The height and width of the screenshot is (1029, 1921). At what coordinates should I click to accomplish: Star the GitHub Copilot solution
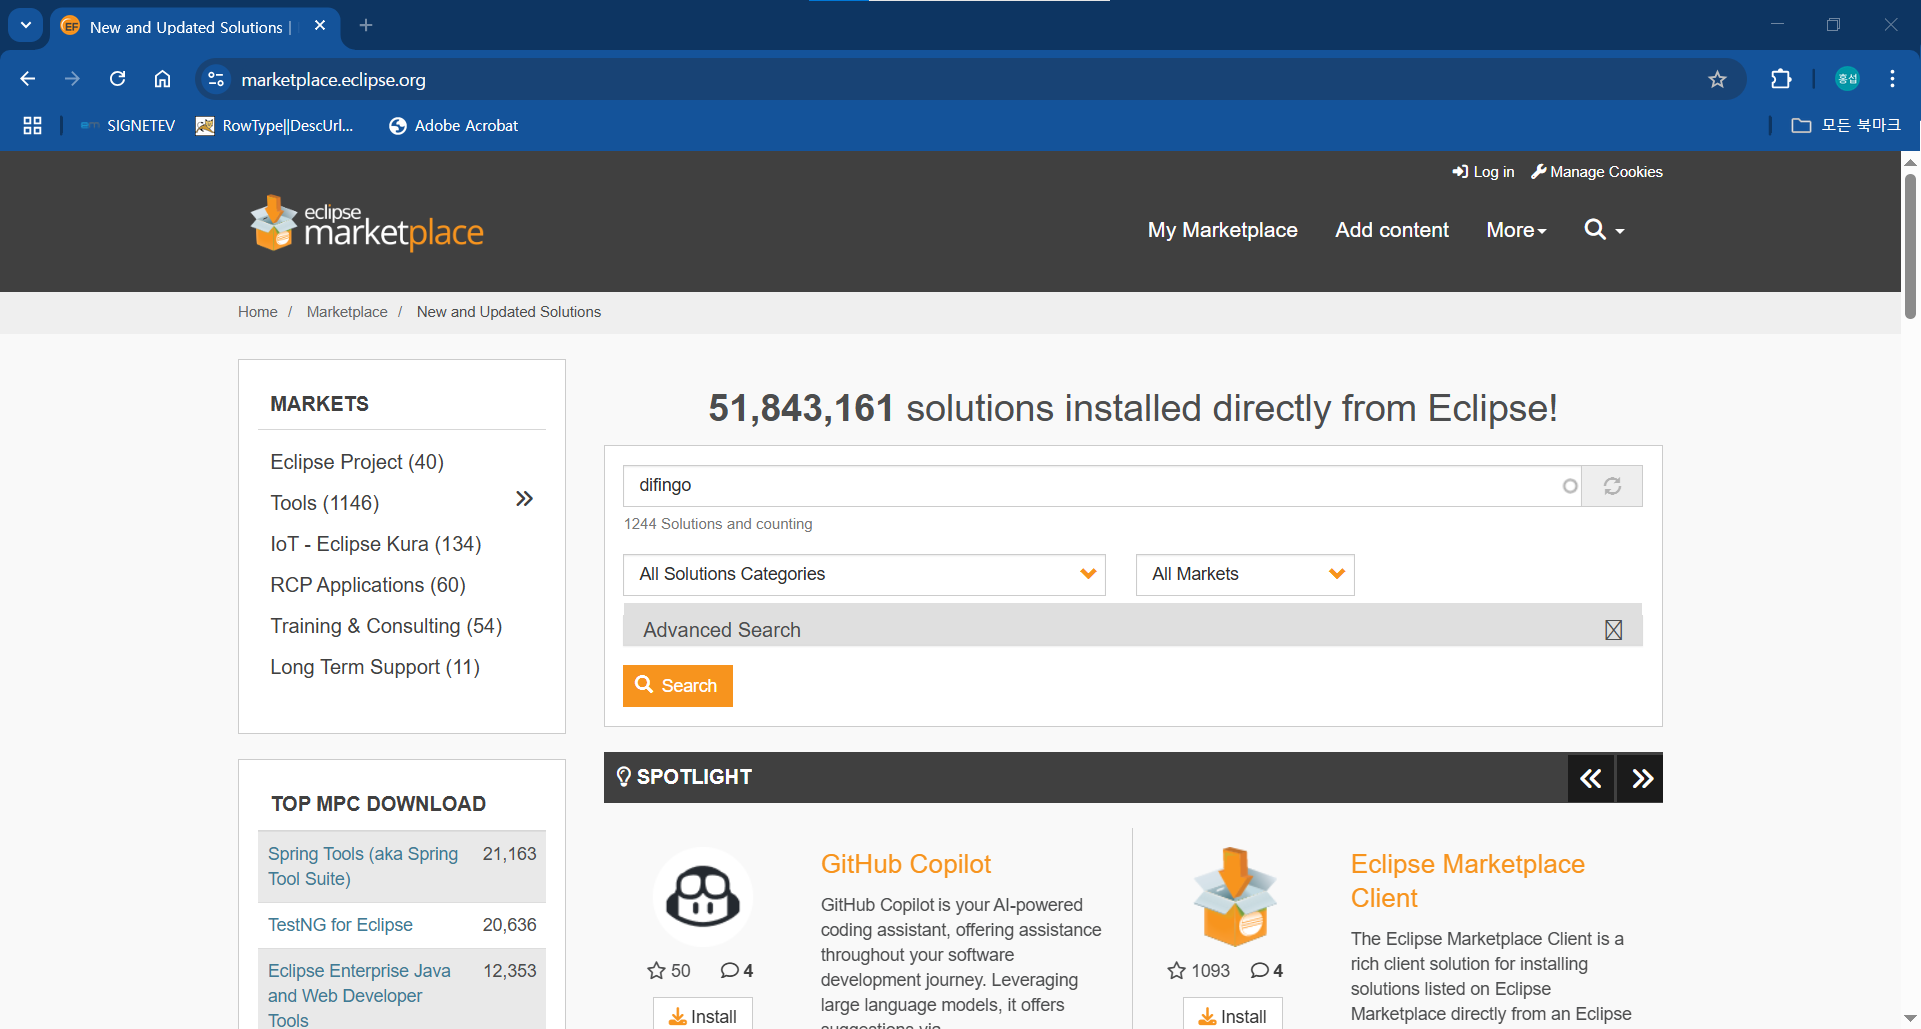point(656,971)
